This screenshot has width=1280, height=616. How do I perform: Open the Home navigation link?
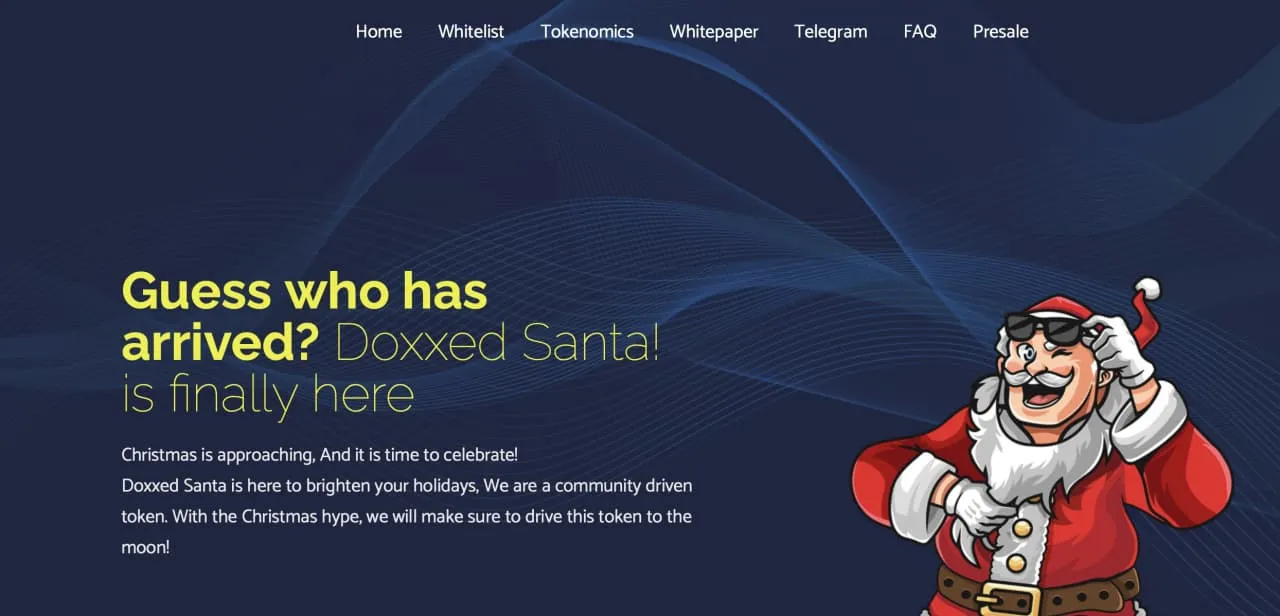[x=378, y=31]
